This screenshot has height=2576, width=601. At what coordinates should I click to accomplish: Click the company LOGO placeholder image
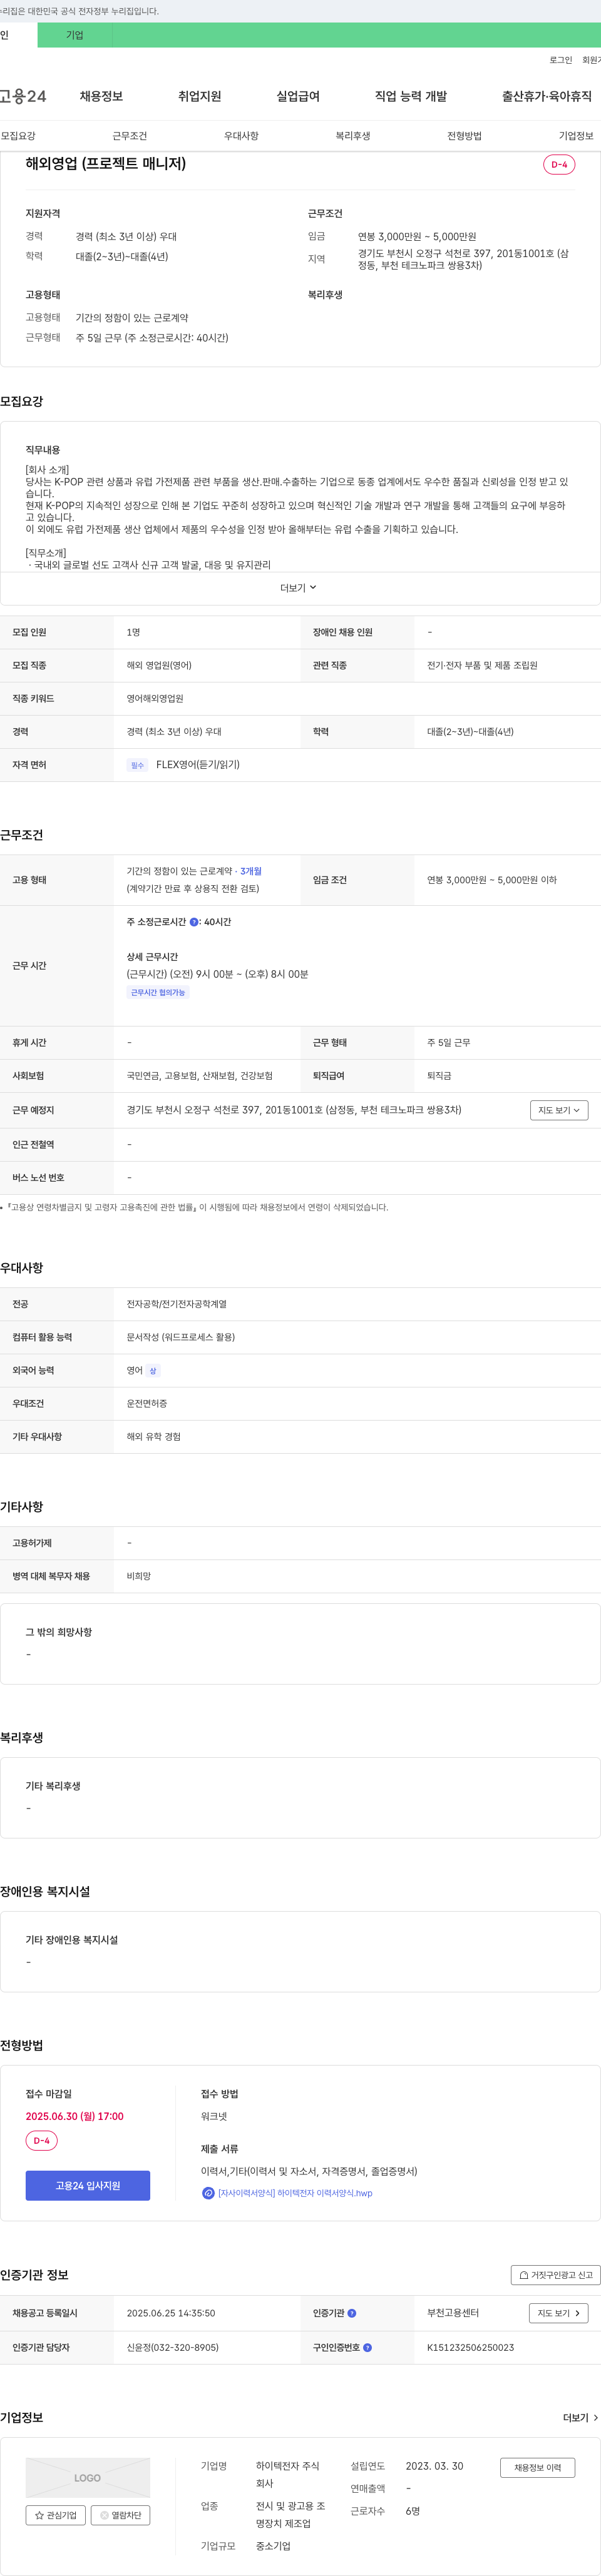(88, 2478)
